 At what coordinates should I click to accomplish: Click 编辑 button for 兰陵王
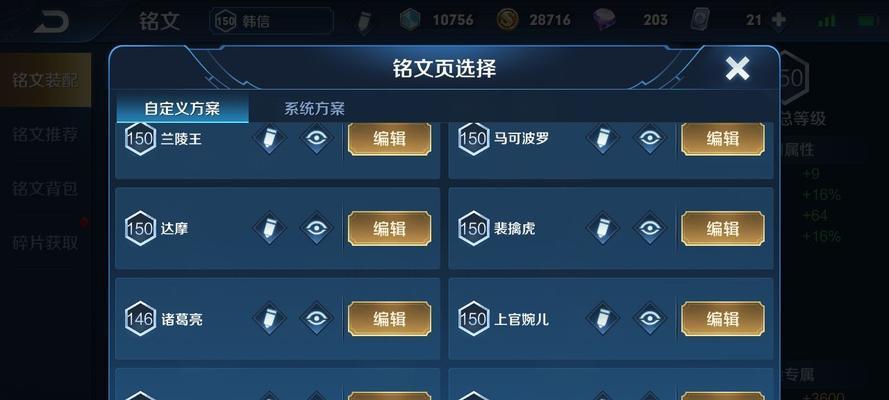coord(390,139)
